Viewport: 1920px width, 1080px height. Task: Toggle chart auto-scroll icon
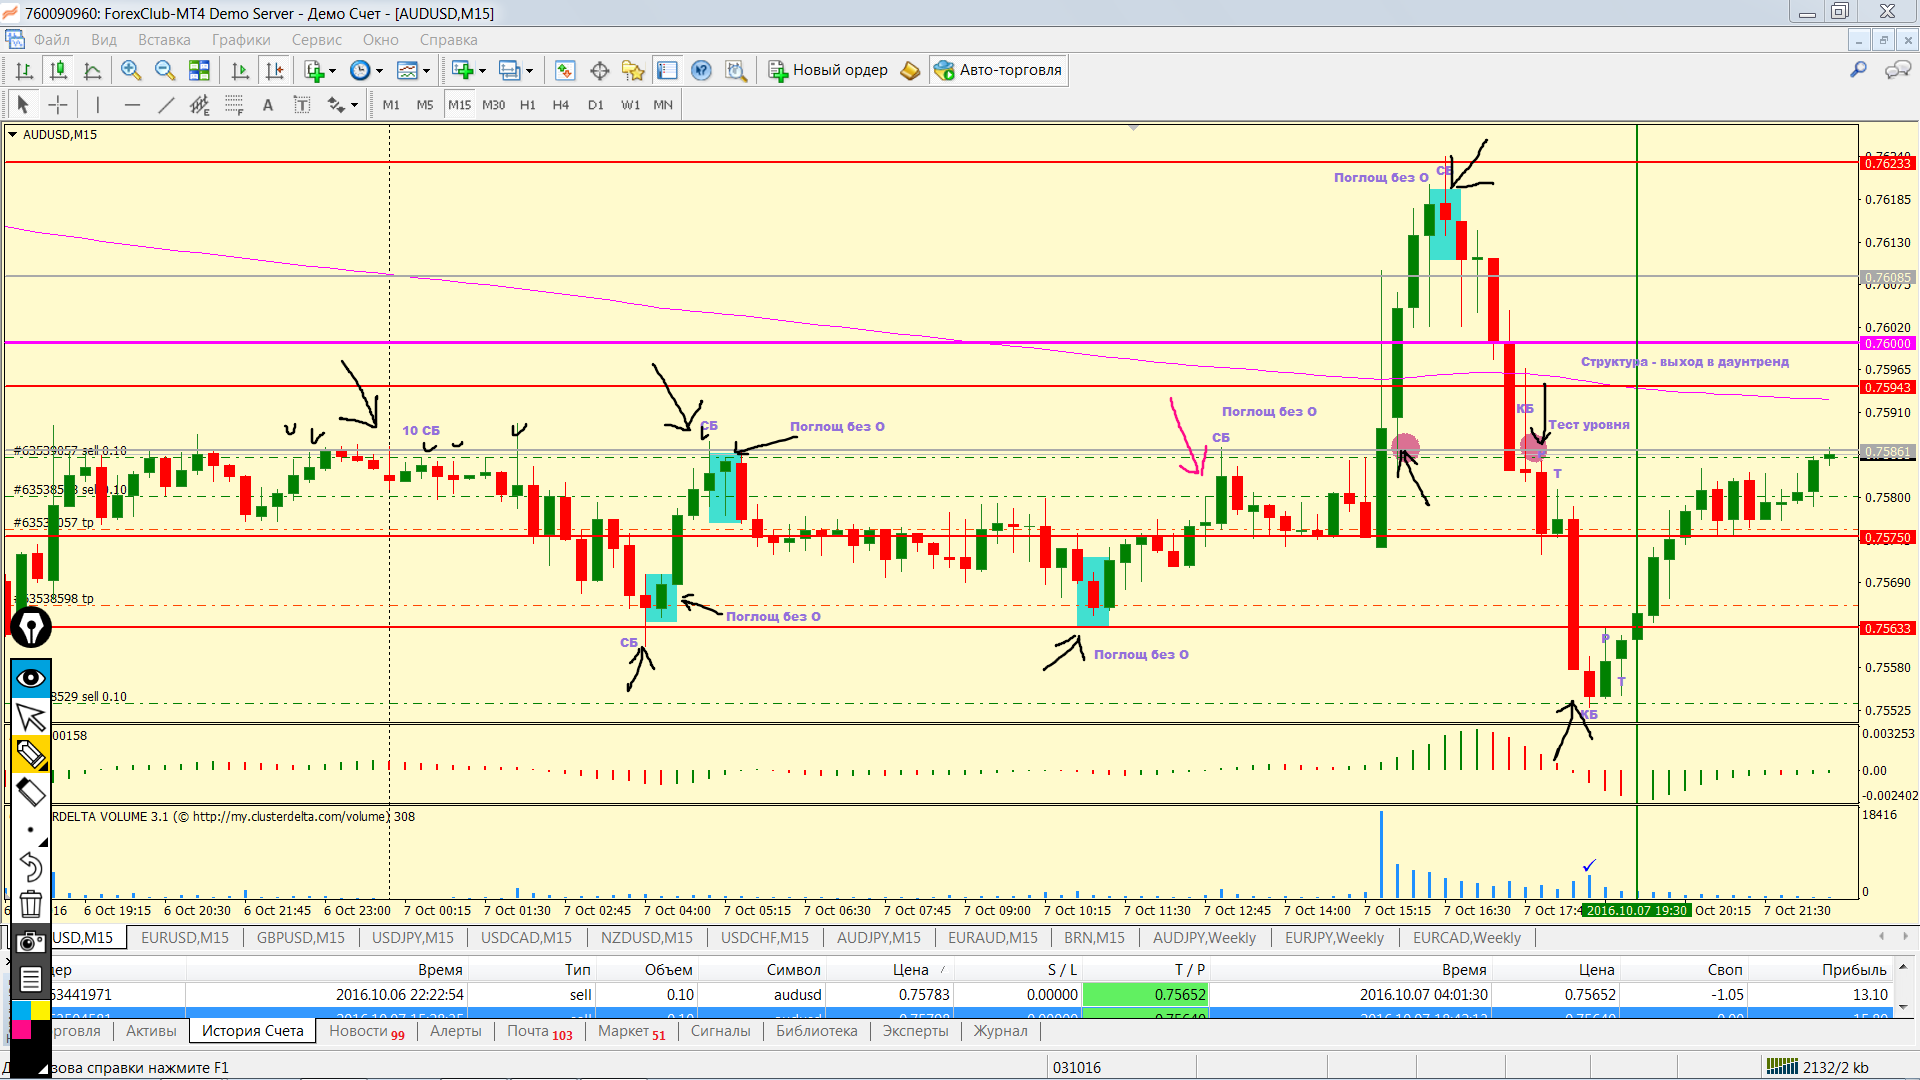click(240, 70)
